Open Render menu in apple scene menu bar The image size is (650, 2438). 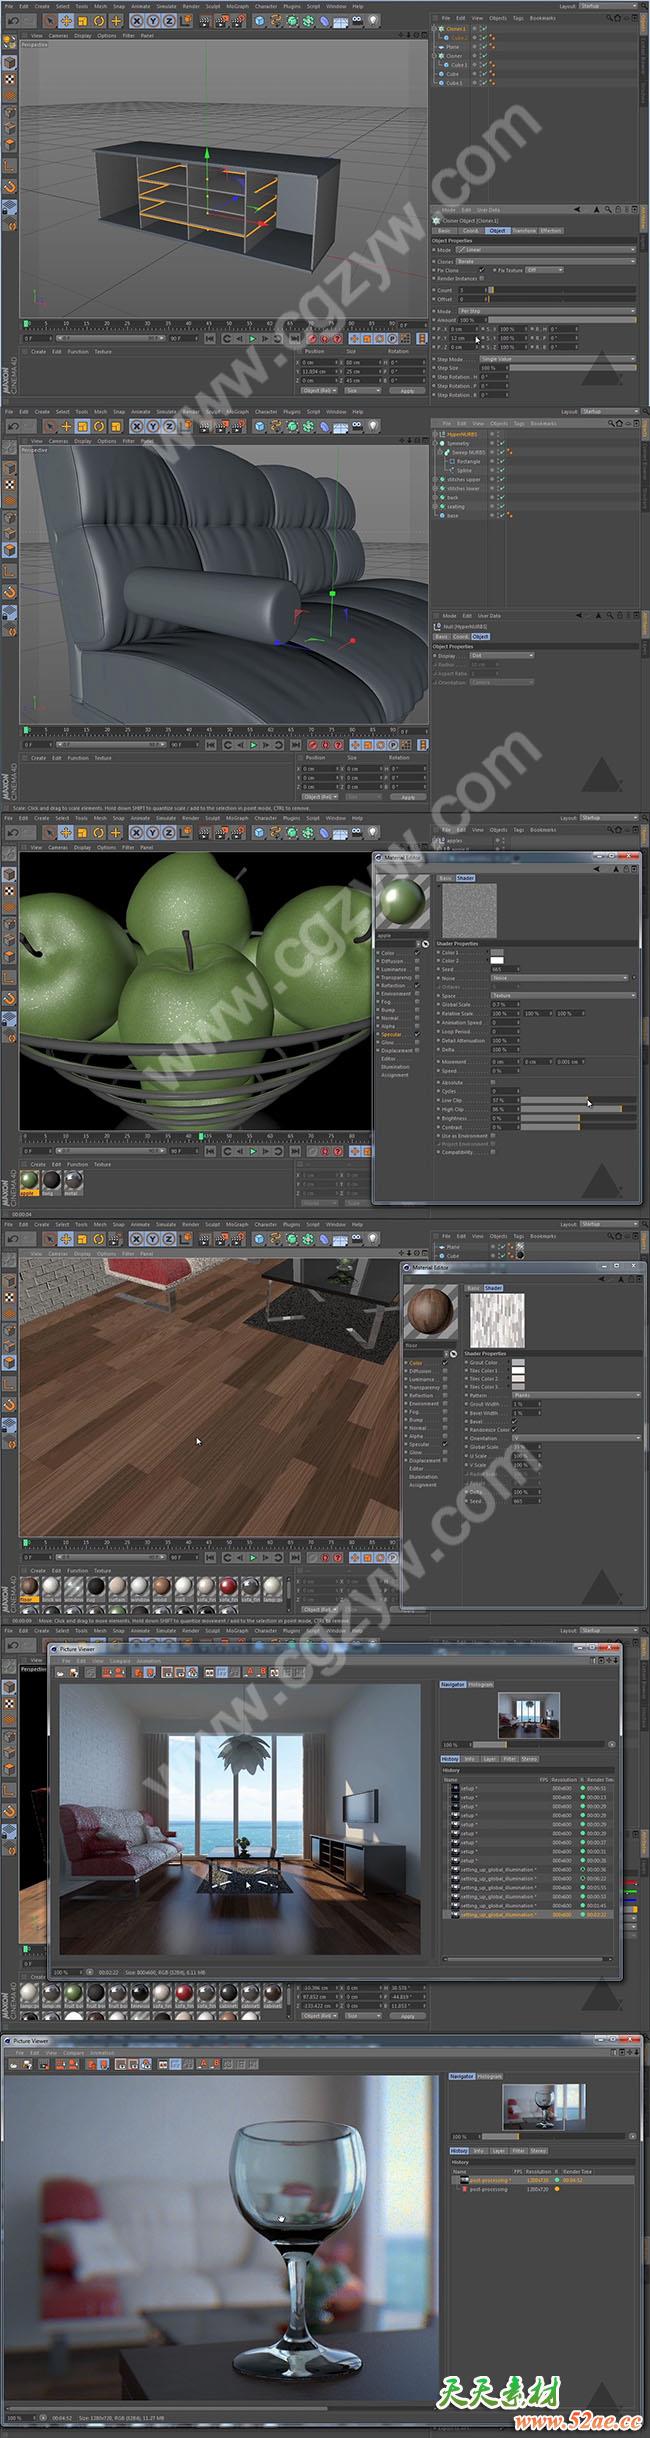[190, 818]
